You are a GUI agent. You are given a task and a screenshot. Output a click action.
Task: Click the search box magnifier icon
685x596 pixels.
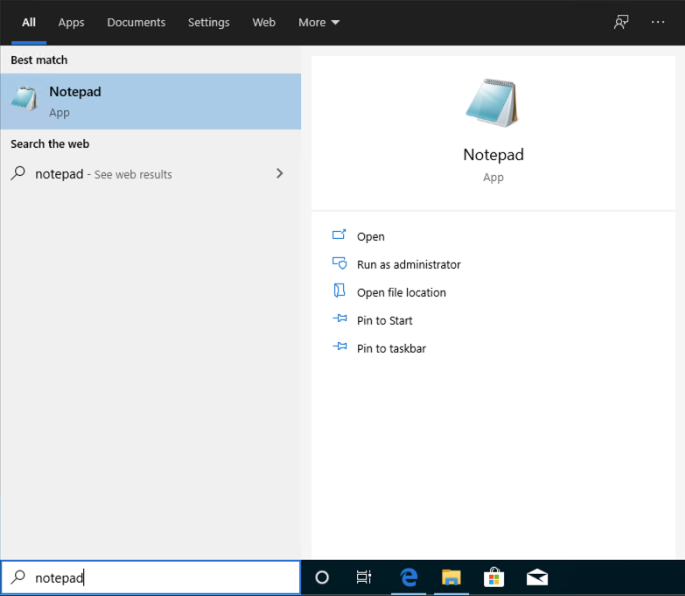[18, 577]
